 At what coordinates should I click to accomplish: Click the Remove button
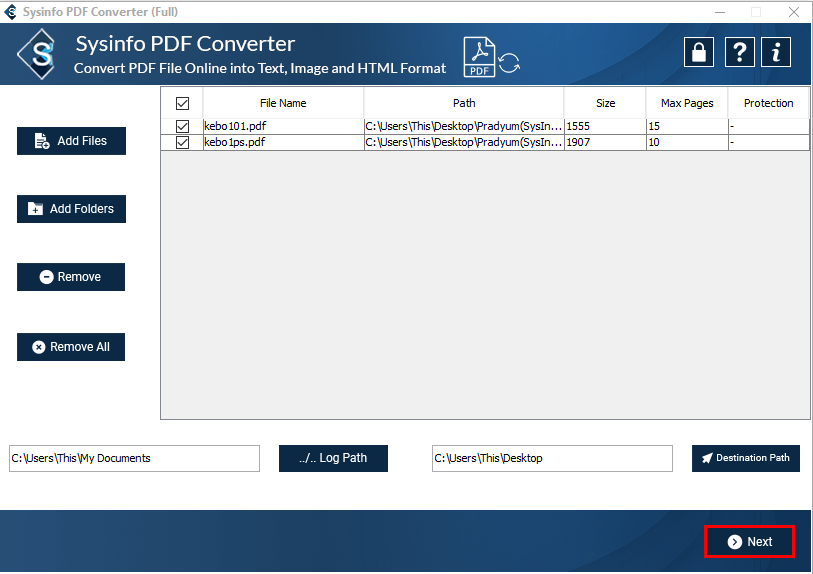pos(71,277)
